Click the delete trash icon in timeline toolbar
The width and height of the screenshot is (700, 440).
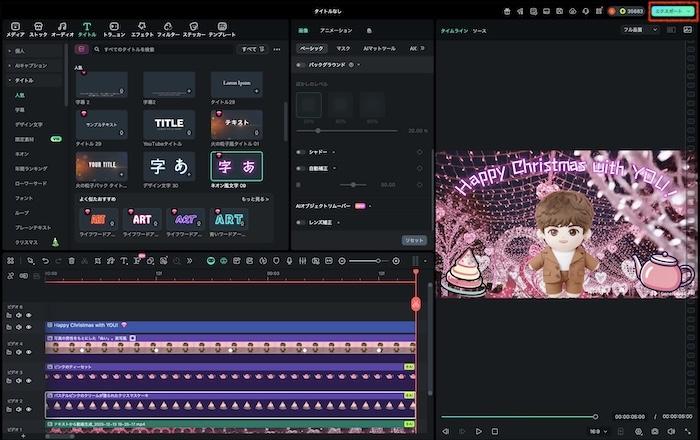click(71, 261)
